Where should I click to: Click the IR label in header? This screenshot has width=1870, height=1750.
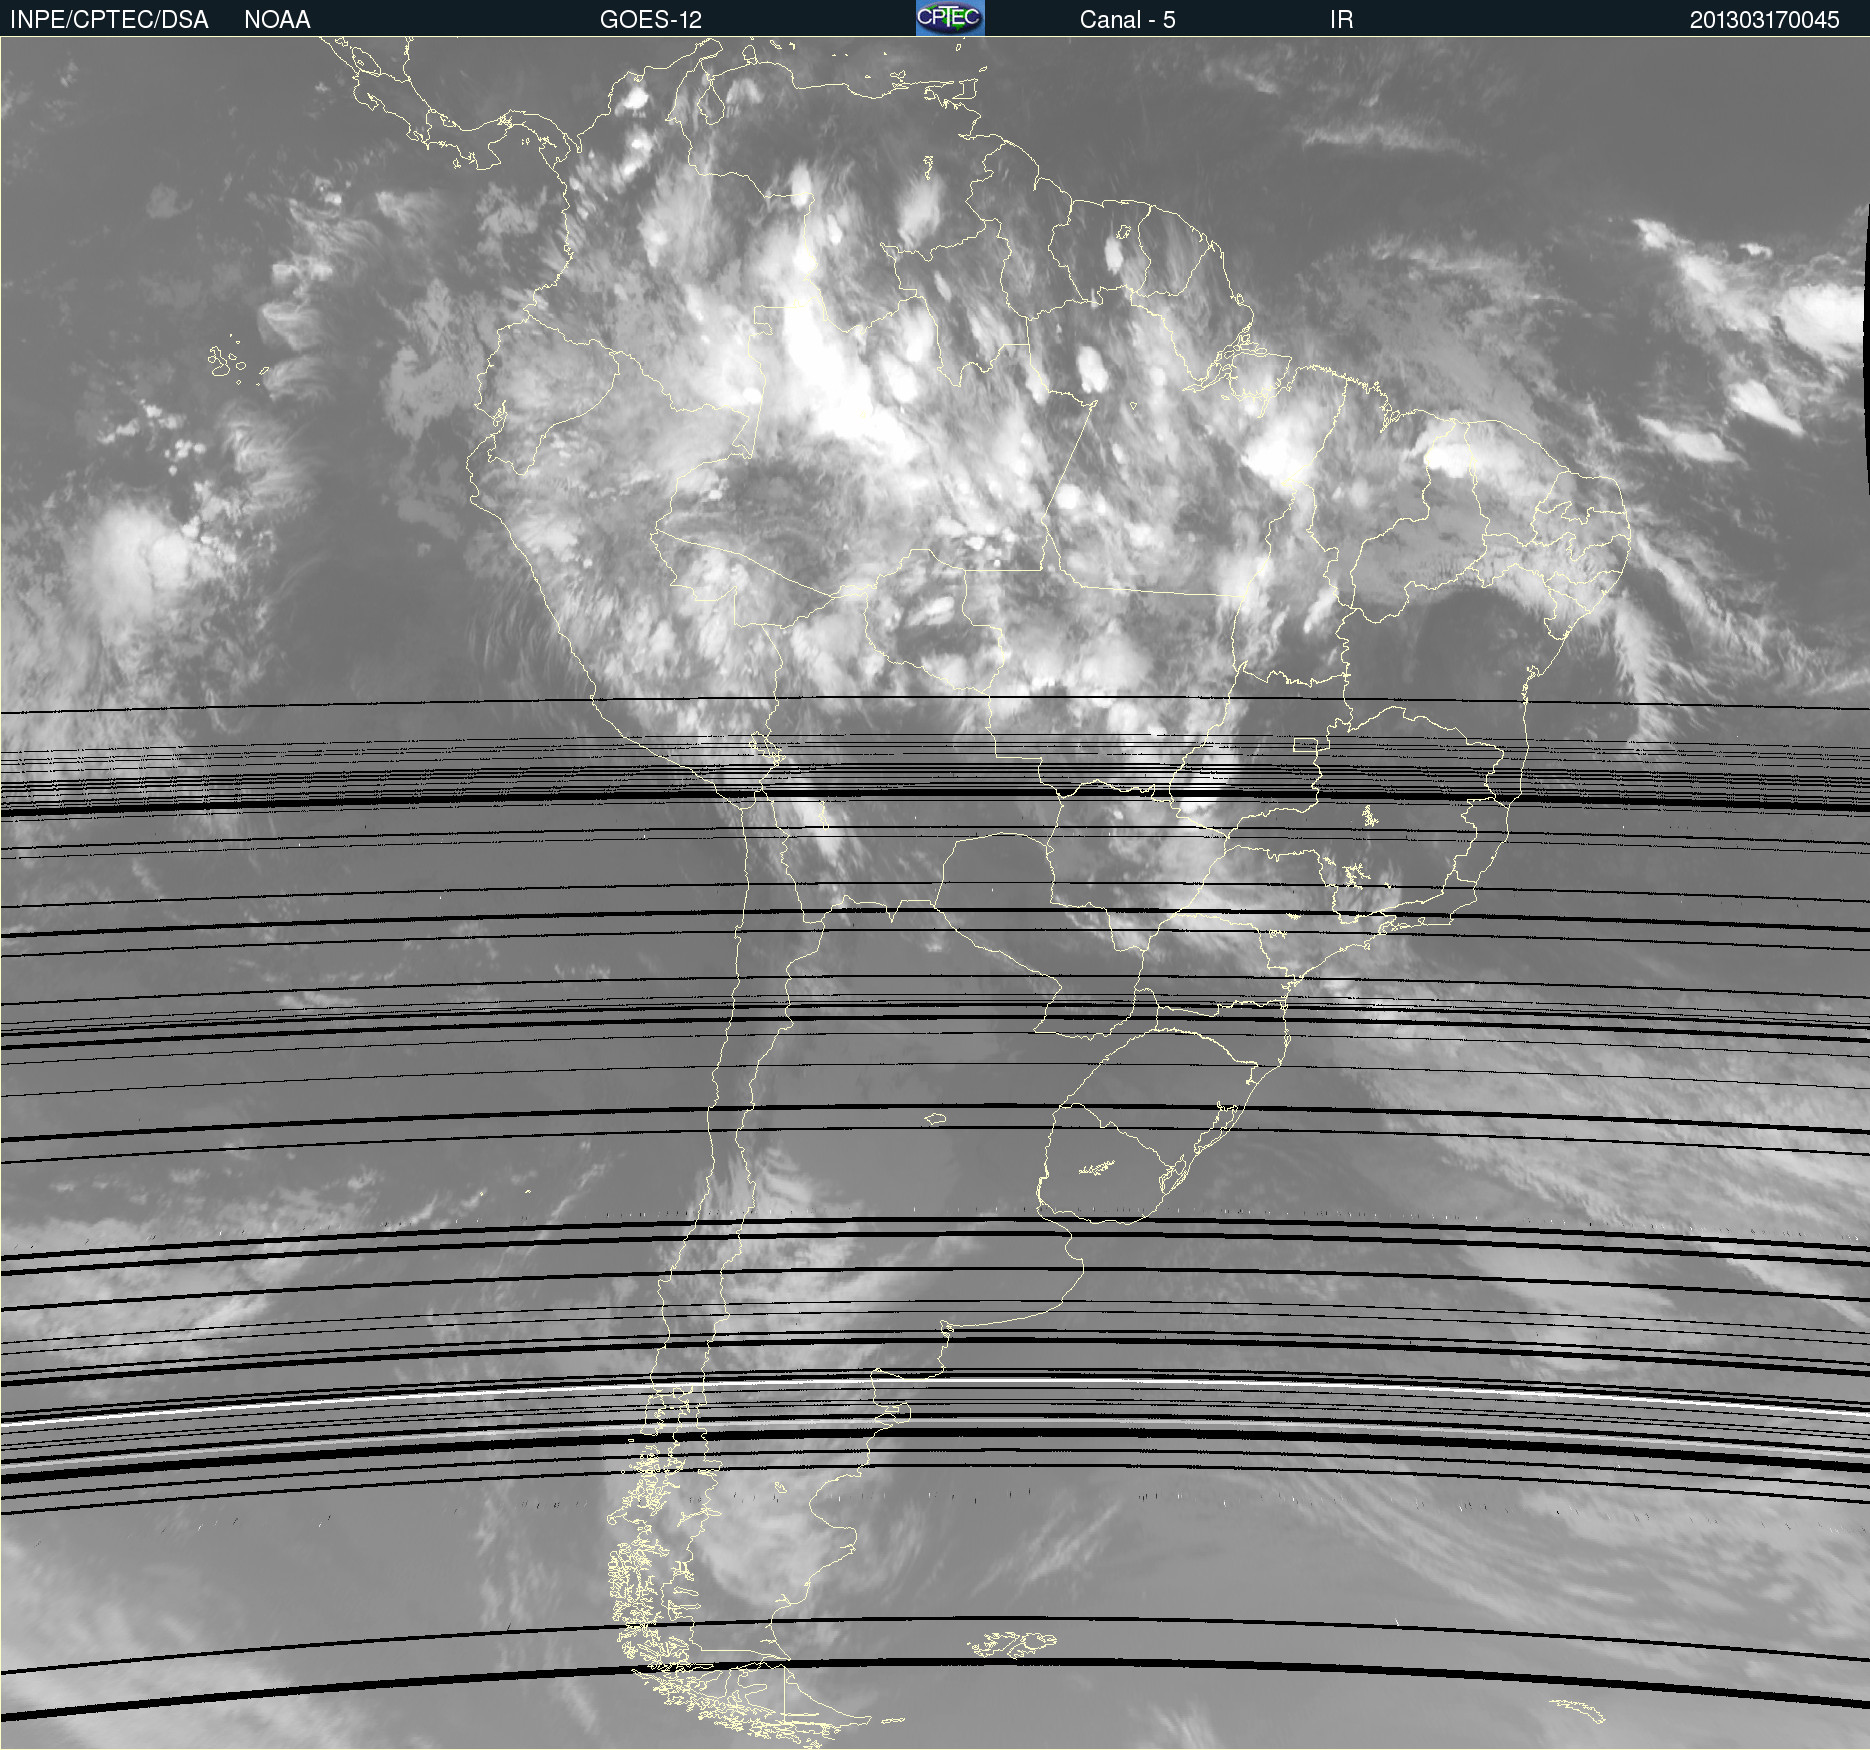1341,20
